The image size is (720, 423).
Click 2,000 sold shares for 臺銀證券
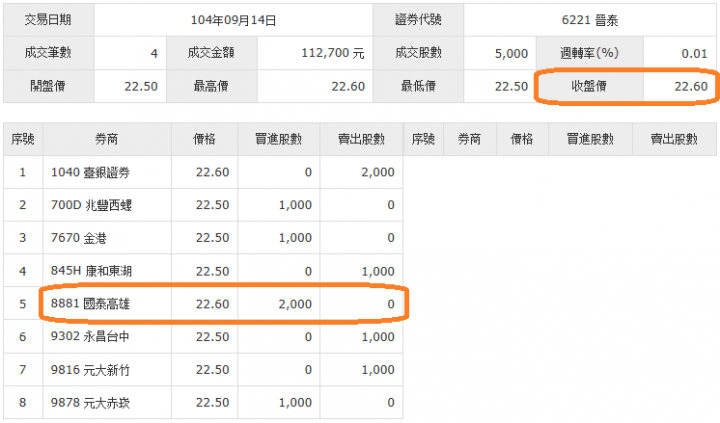coord(377,172)
